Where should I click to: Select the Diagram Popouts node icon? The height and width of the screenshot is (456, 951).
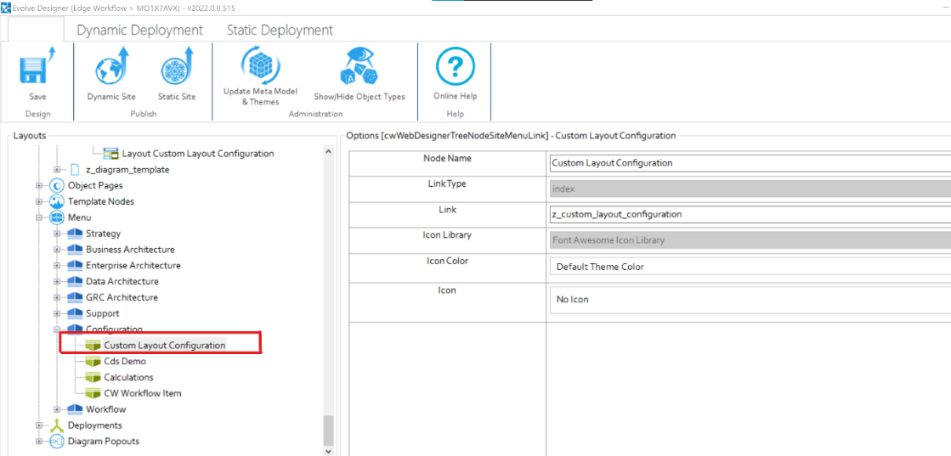(57, 441)
